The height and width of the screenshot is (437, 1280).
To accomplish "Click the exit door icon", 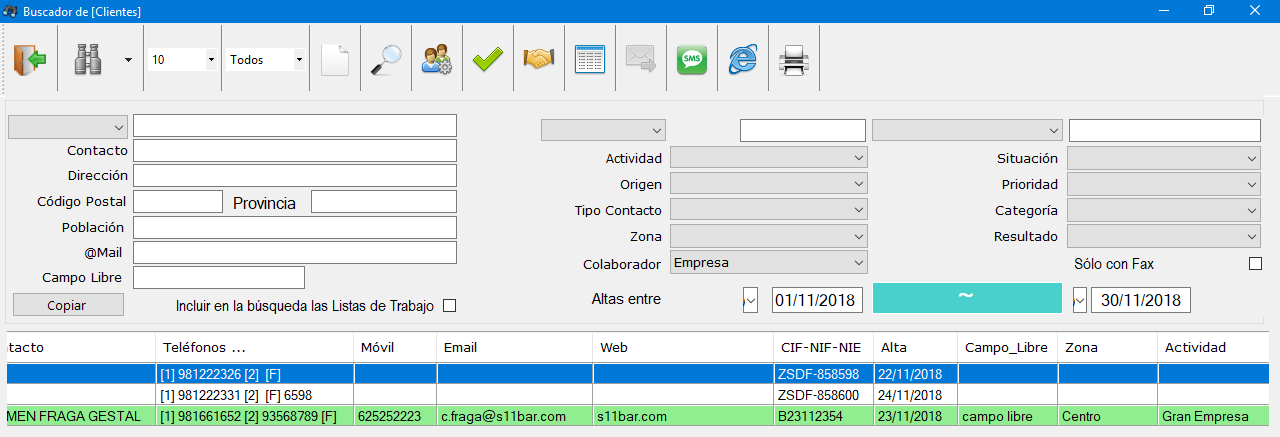I will (30, 60).
